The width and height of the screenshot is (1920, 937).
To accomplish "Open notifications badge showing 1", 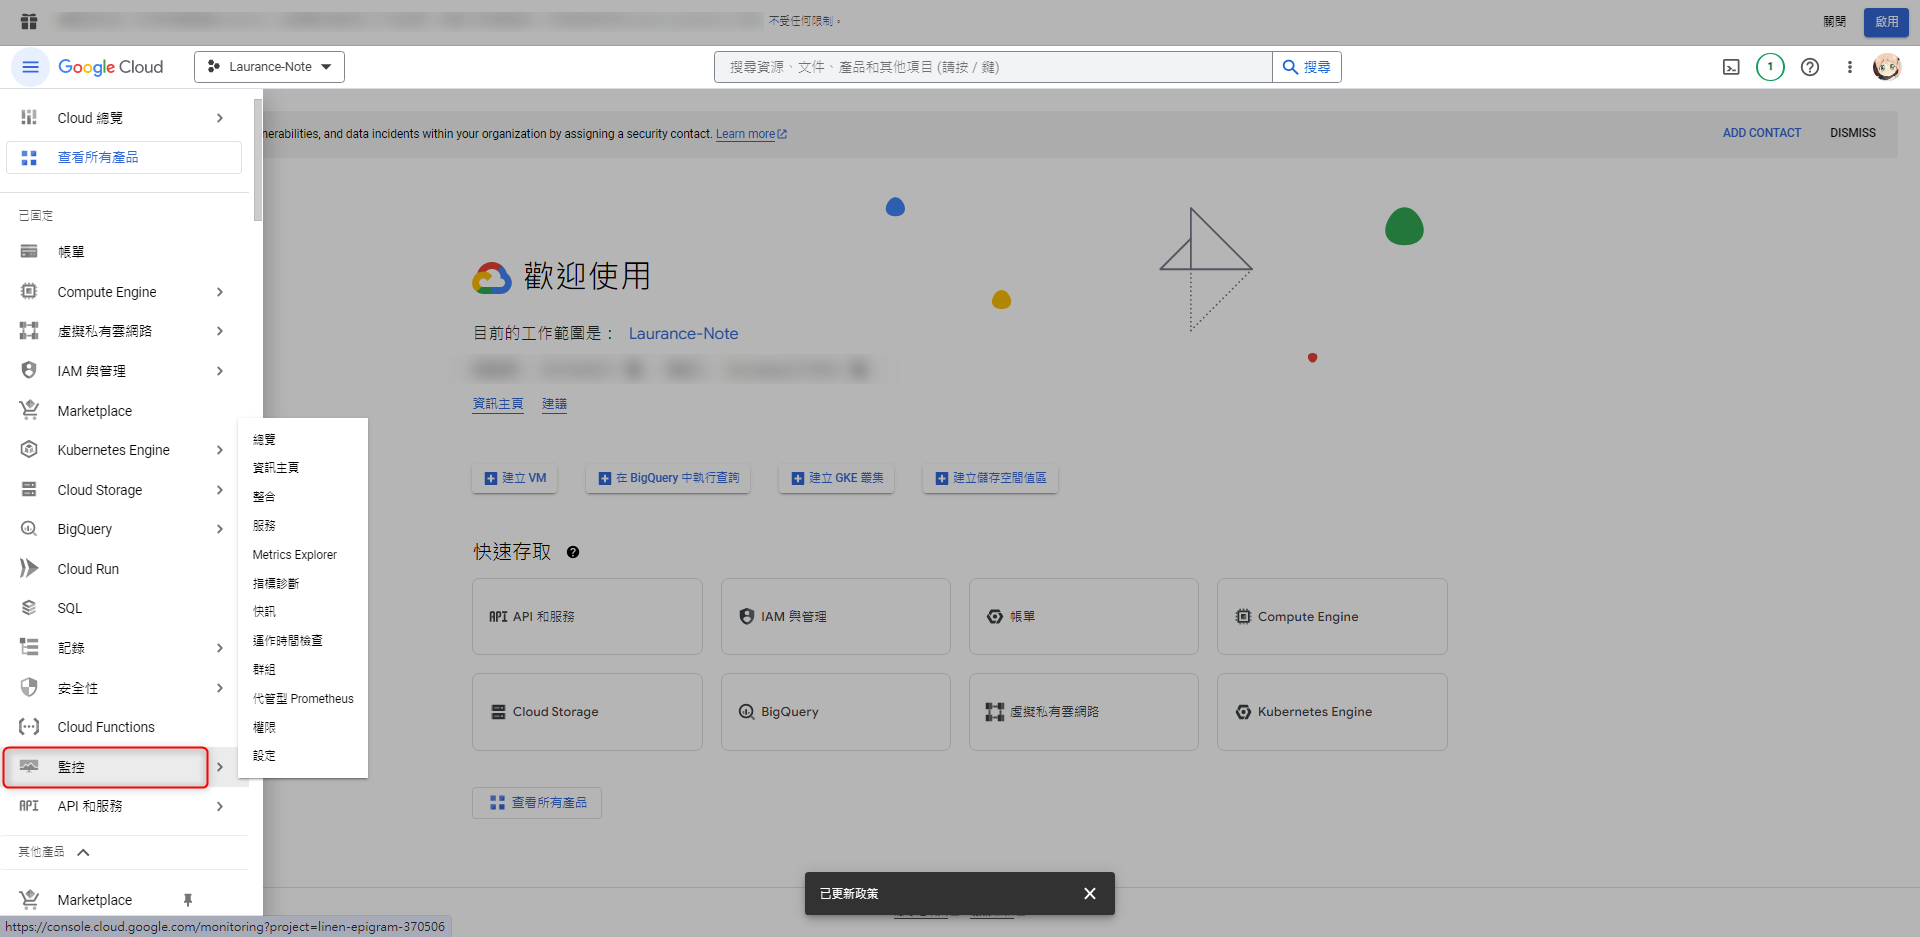I will [1770, 67].
